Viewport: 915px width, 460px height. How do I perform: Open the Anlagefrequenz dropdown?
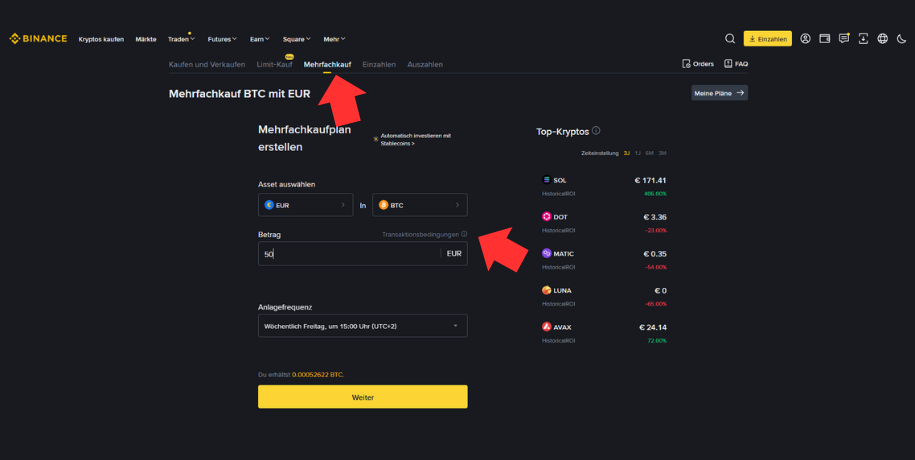tap(362, 326)
